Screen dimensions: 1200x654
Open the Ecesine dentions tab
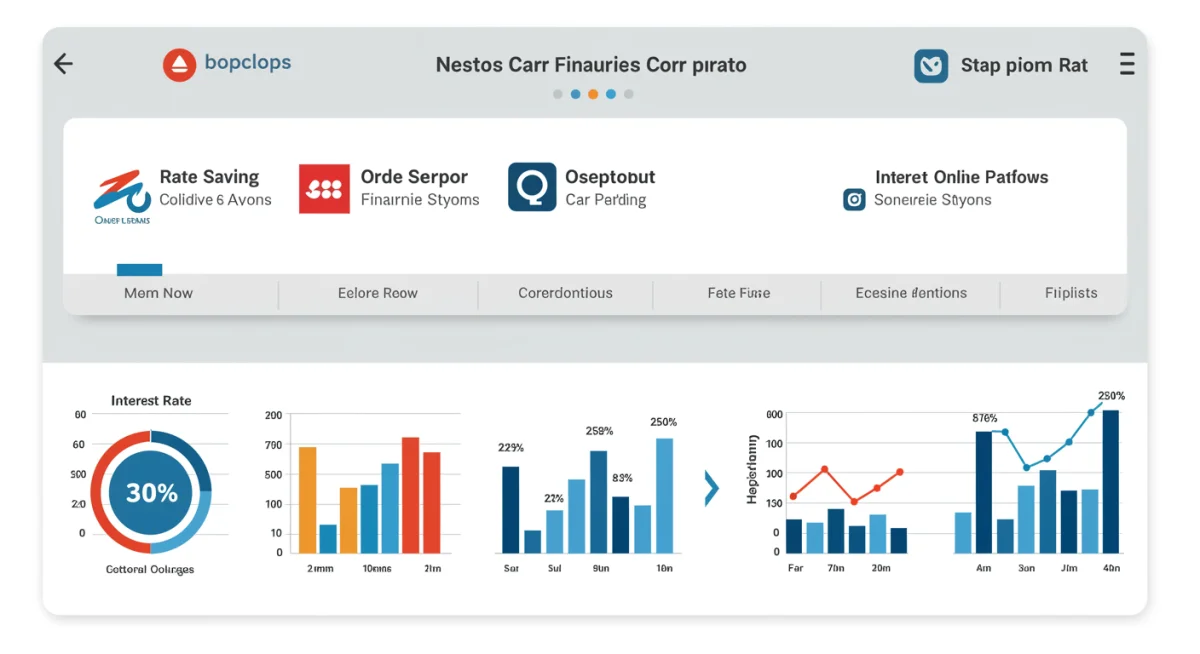pyautogui.click(x=911, y=293)
